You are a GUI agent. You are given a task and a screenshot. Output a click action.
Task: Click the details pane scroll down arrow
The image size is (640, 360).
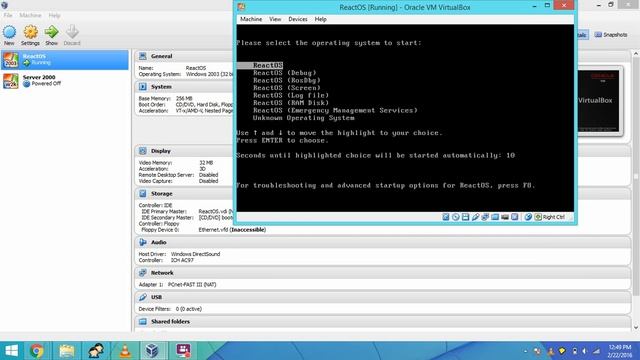[x=636, y=327]
